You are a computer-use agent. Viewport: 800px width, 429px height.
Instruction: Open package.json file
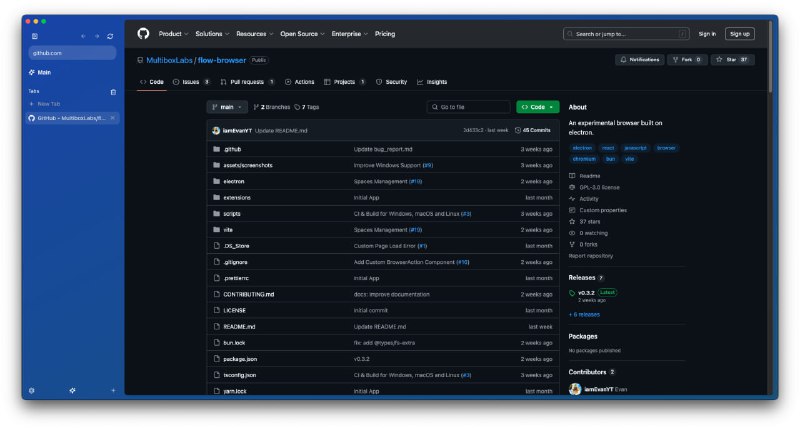coord(240,359)
